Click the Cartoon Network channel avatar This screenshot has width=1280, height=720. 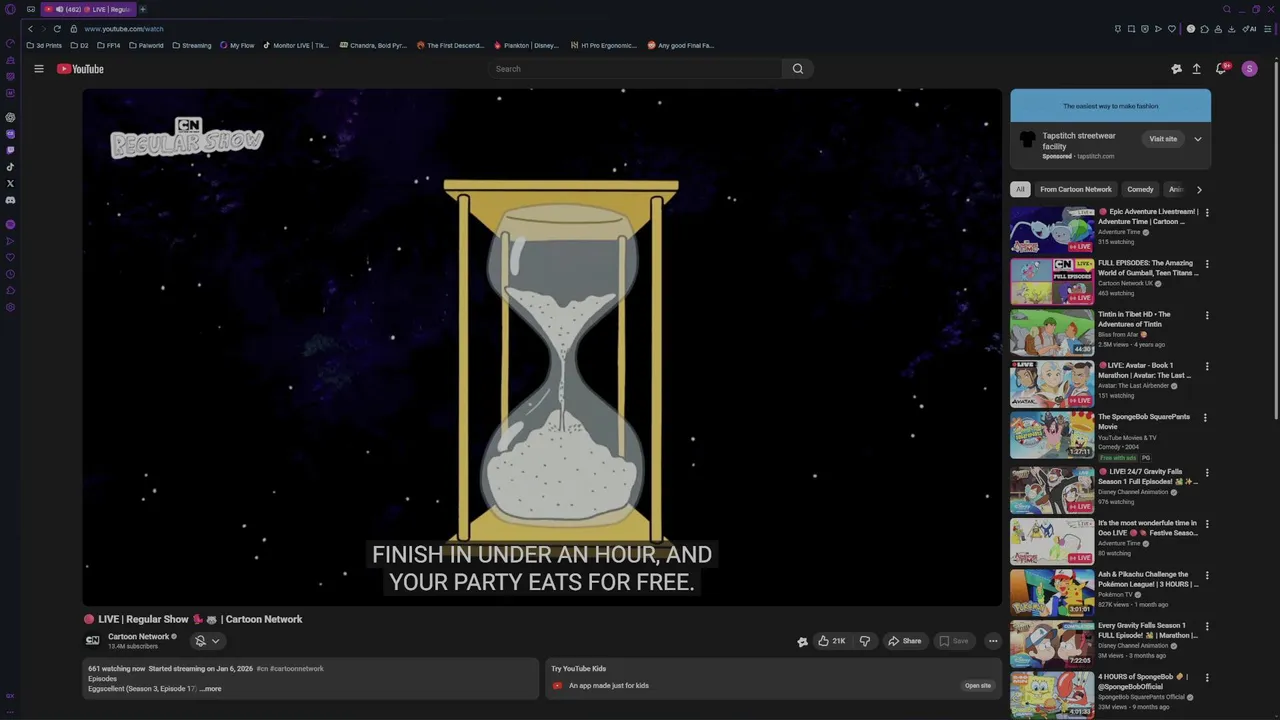93,641
